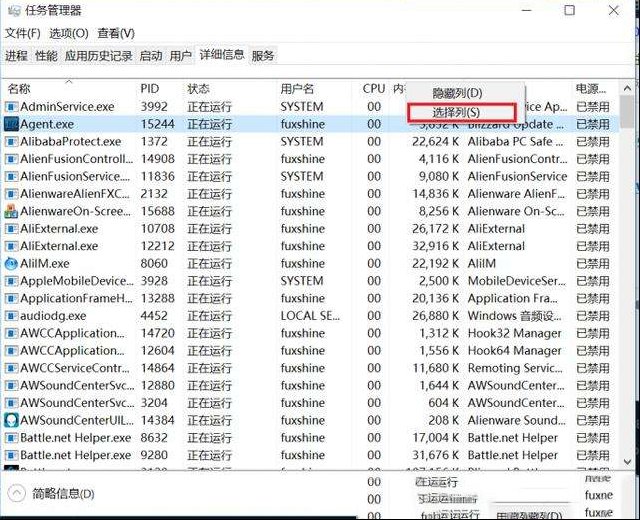Click the AliIM.exe blue round icon
Viewport: 640px width, 520px height.
pyautogui.click(x=11, y=264)
